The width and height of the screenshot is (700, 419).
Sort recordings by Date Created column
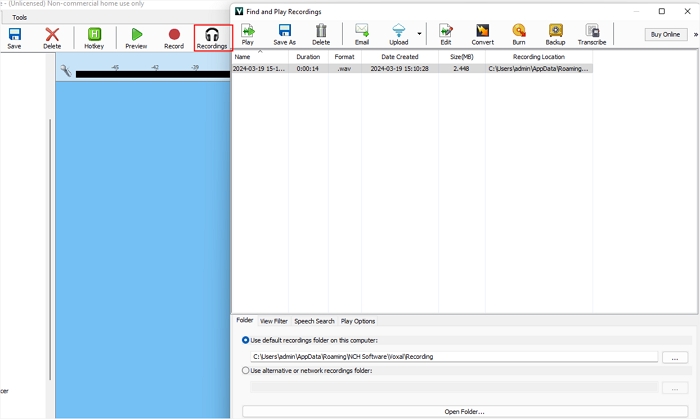click(400, 58)
